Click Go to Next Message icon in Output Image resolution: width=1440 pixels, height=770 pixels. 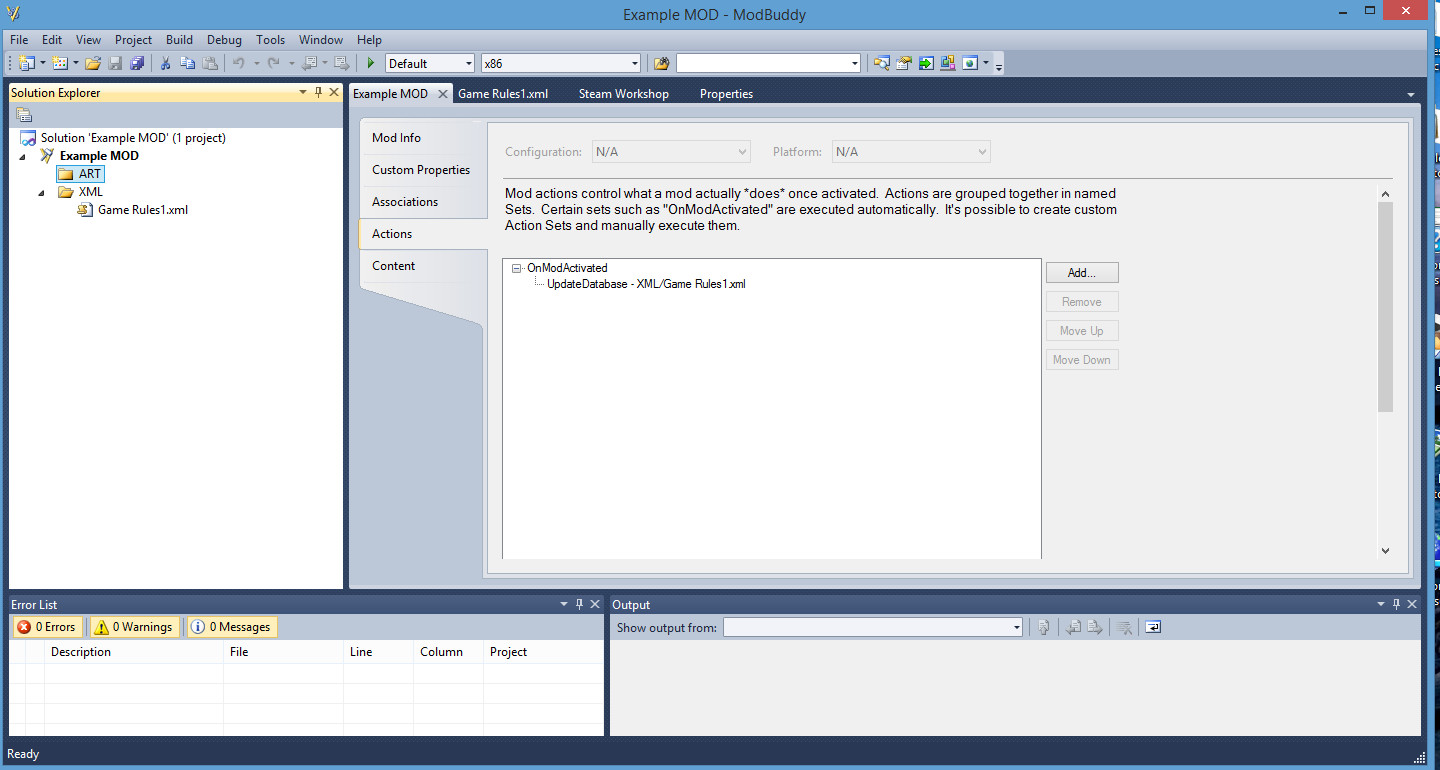click(x=1095, y=627)
